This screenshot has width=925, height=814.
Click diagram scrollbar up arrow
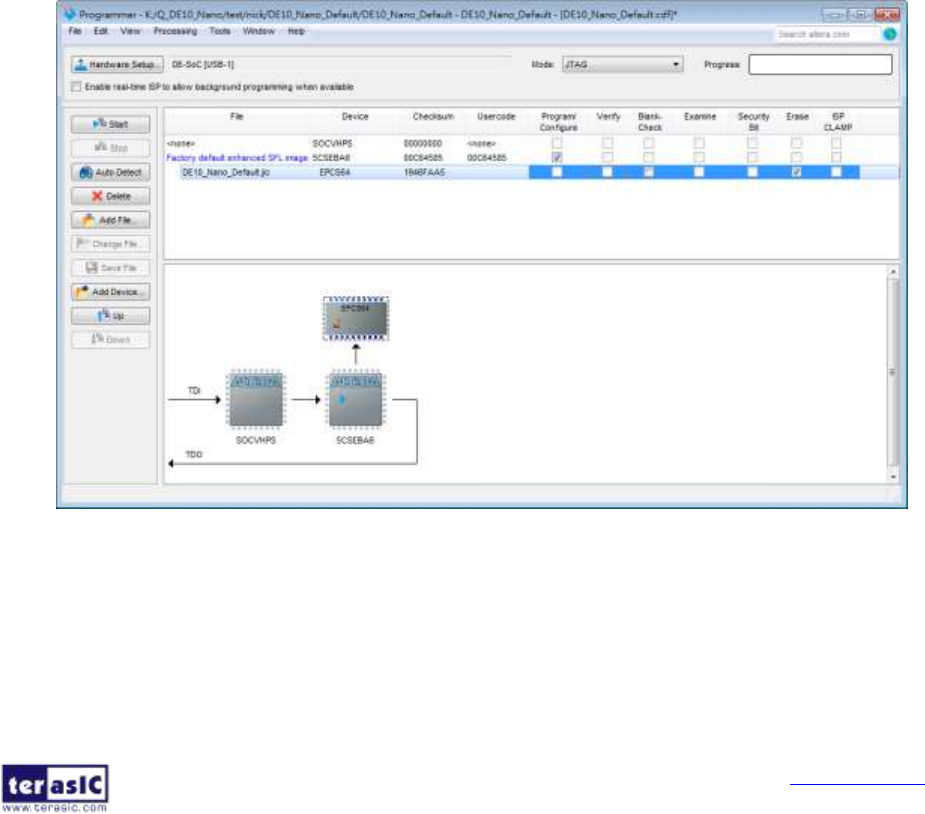click(893, 272)
